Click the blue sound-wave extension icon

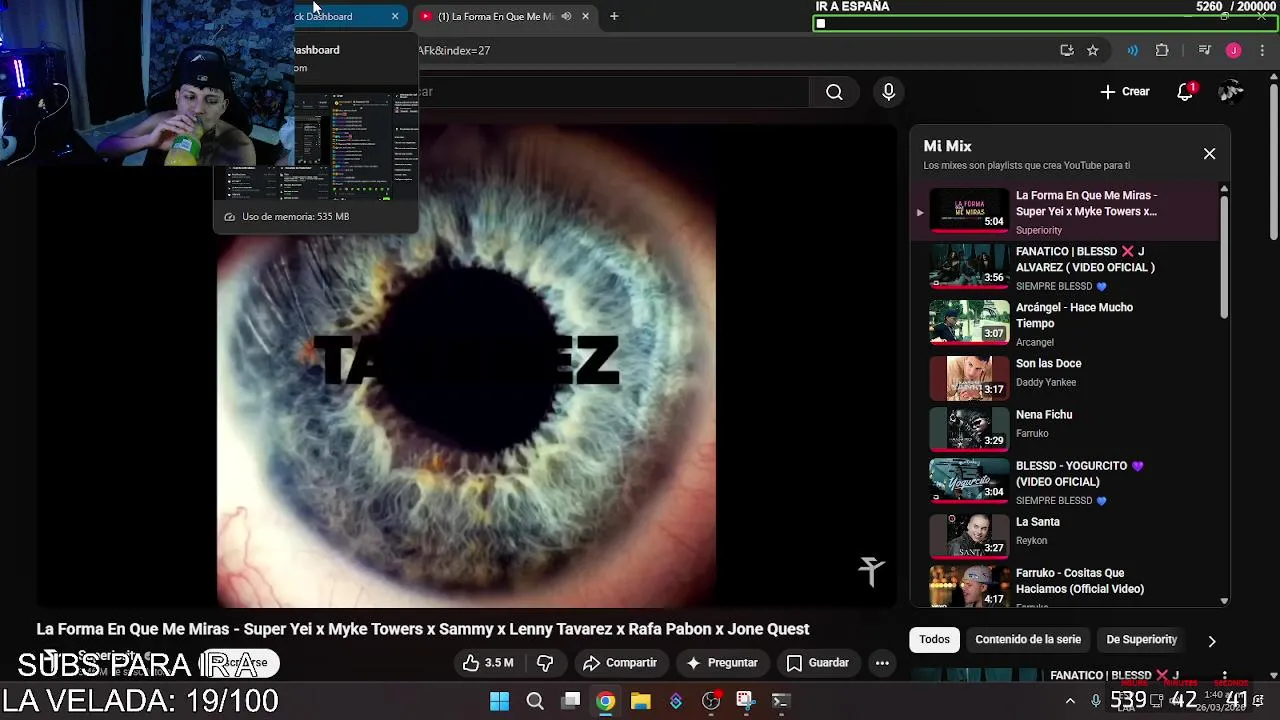1132,50
